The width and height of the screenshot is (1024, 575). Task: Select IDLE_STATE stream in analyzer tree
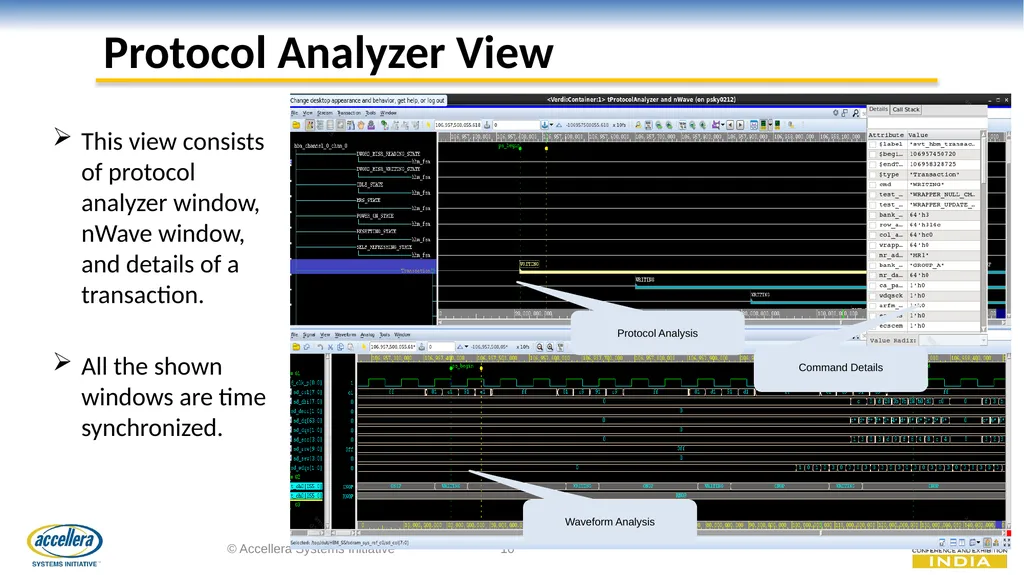click(370, 185)
